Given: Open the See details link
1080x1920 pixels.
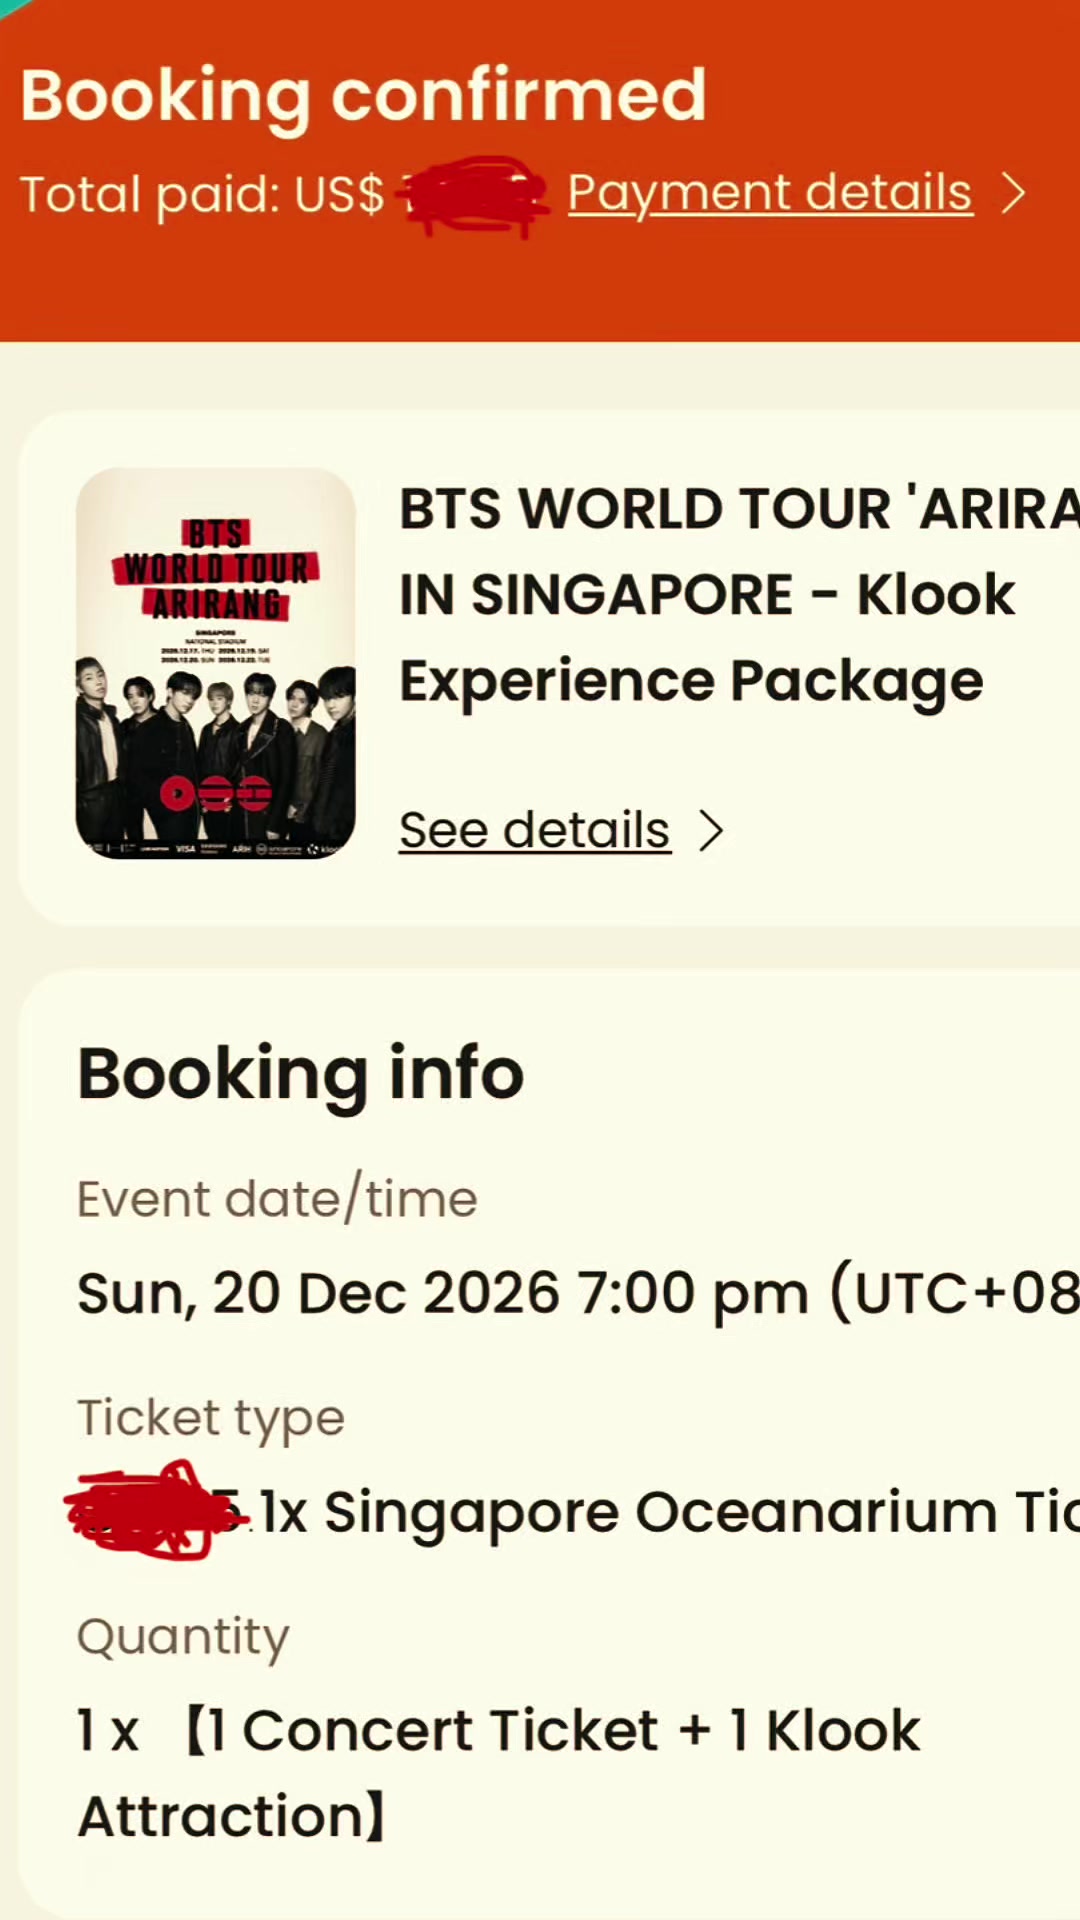Looking at the screenshot, I should [535, 830].
